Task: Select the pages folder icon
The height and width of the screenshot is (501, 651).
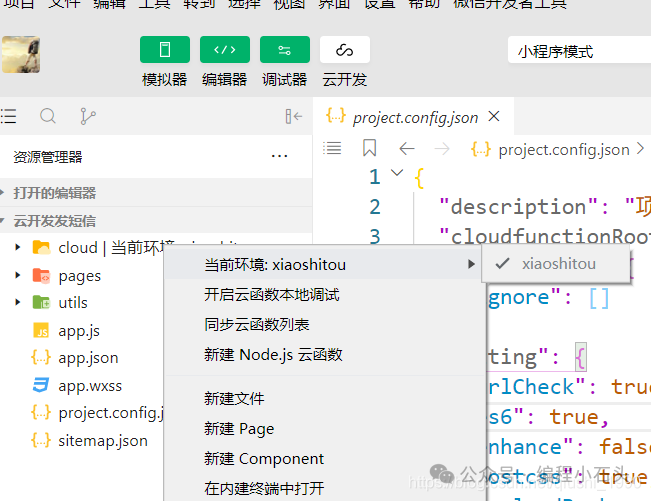Action: point(41,275)
